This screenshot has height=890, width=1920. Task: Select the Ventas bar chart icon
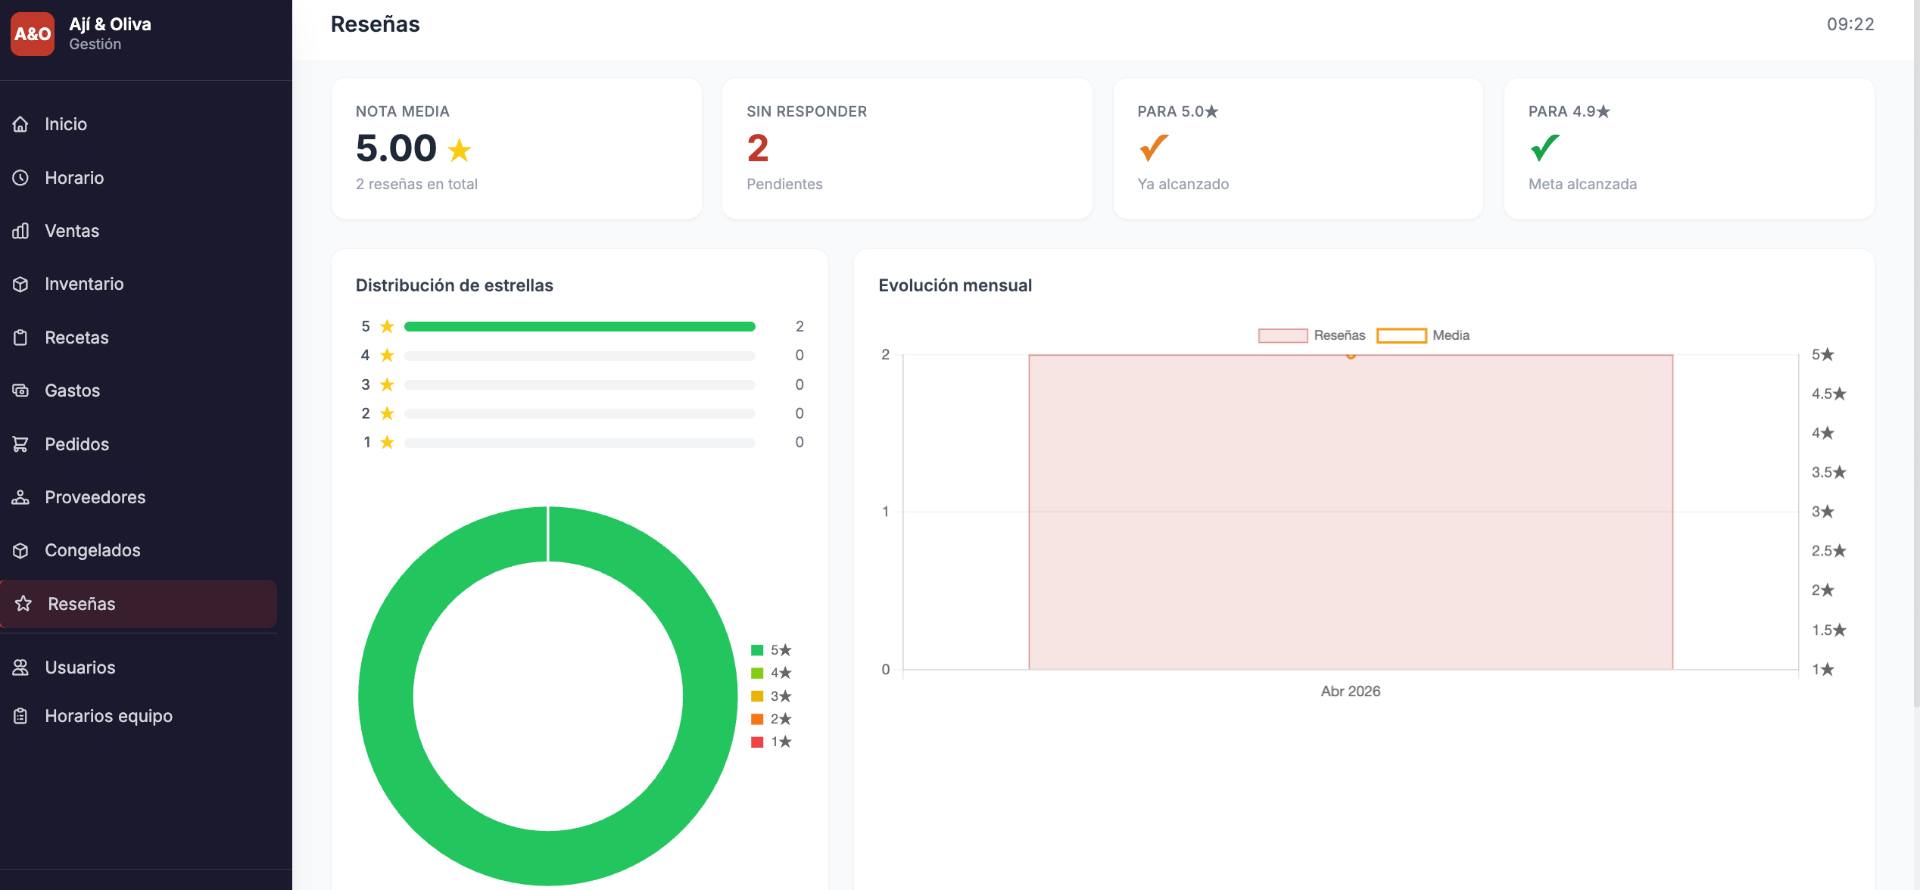(x=20, y=231)
